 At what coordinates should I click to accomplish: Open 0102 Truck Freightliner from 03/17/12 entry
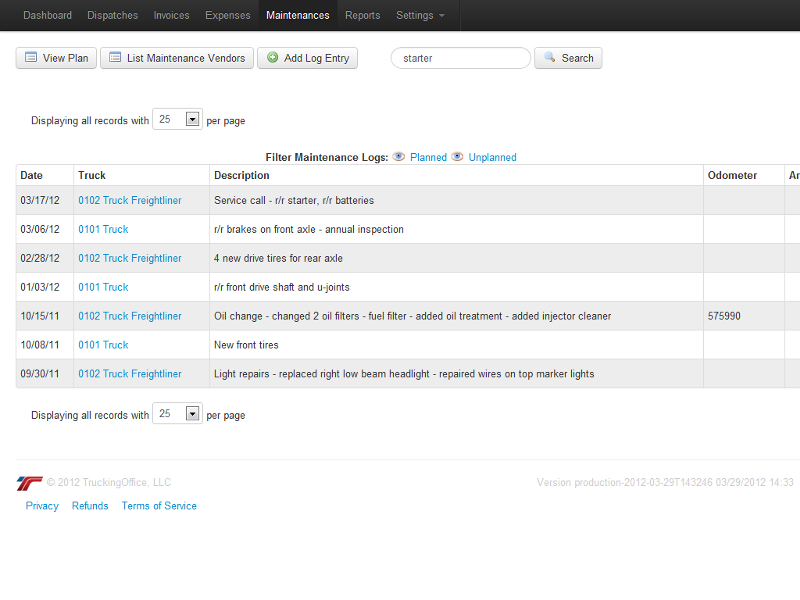pyautogui.click(x=130, y=200)
